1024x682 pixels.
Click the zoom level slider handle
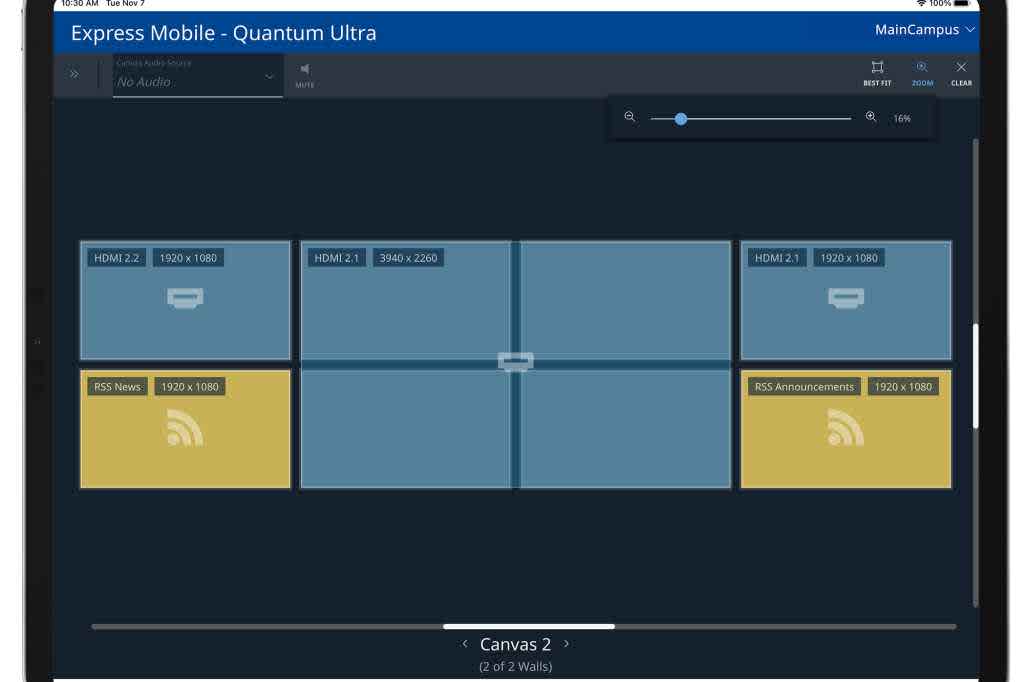pos(680,119)
